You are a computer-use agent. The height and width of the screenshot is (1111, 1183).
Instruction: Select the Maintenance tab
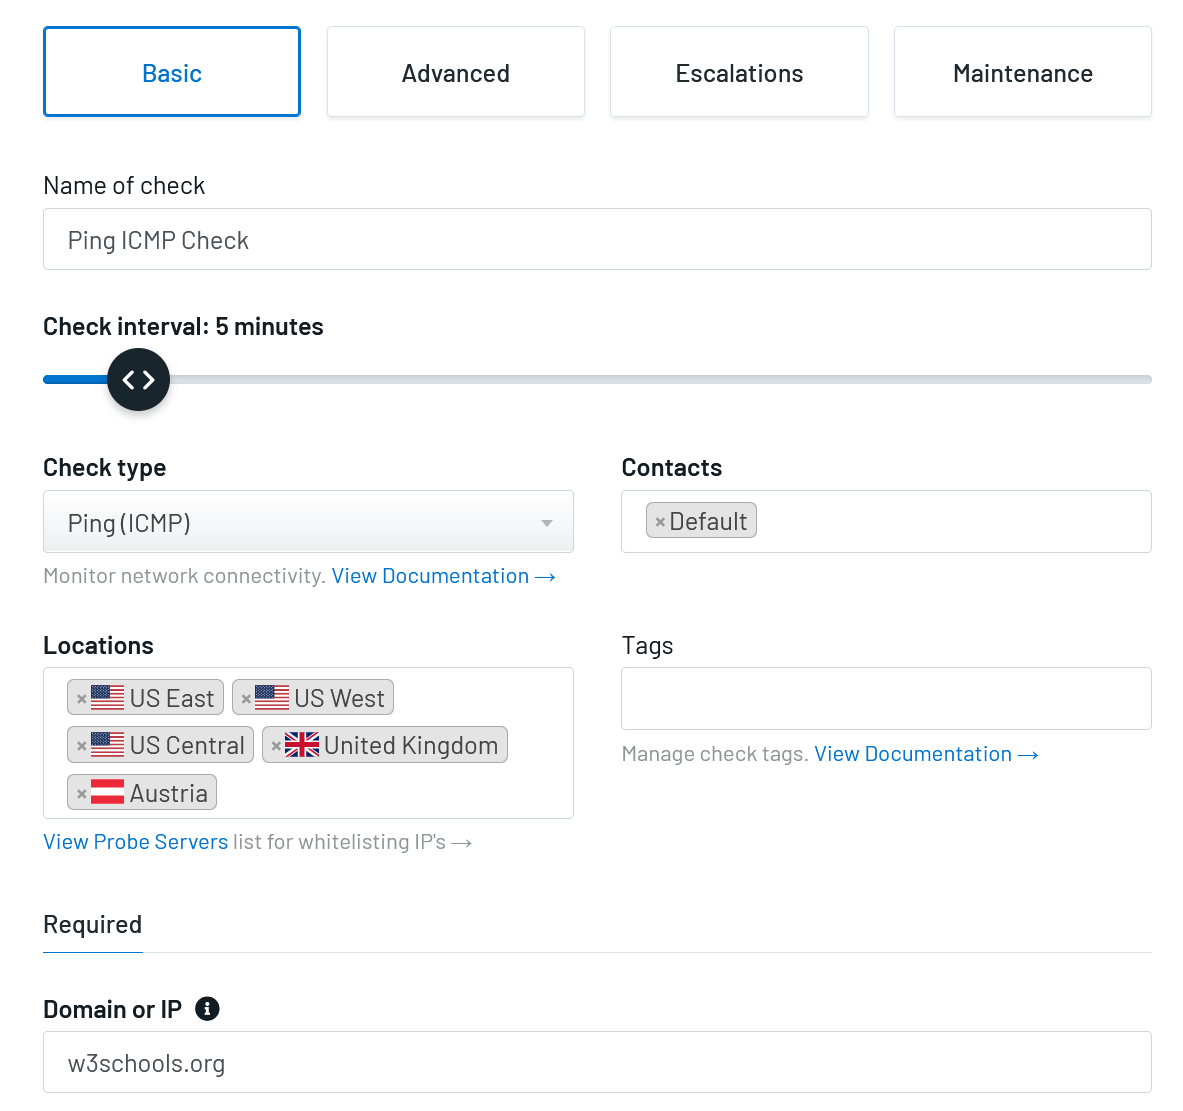tap(1022, 72)
